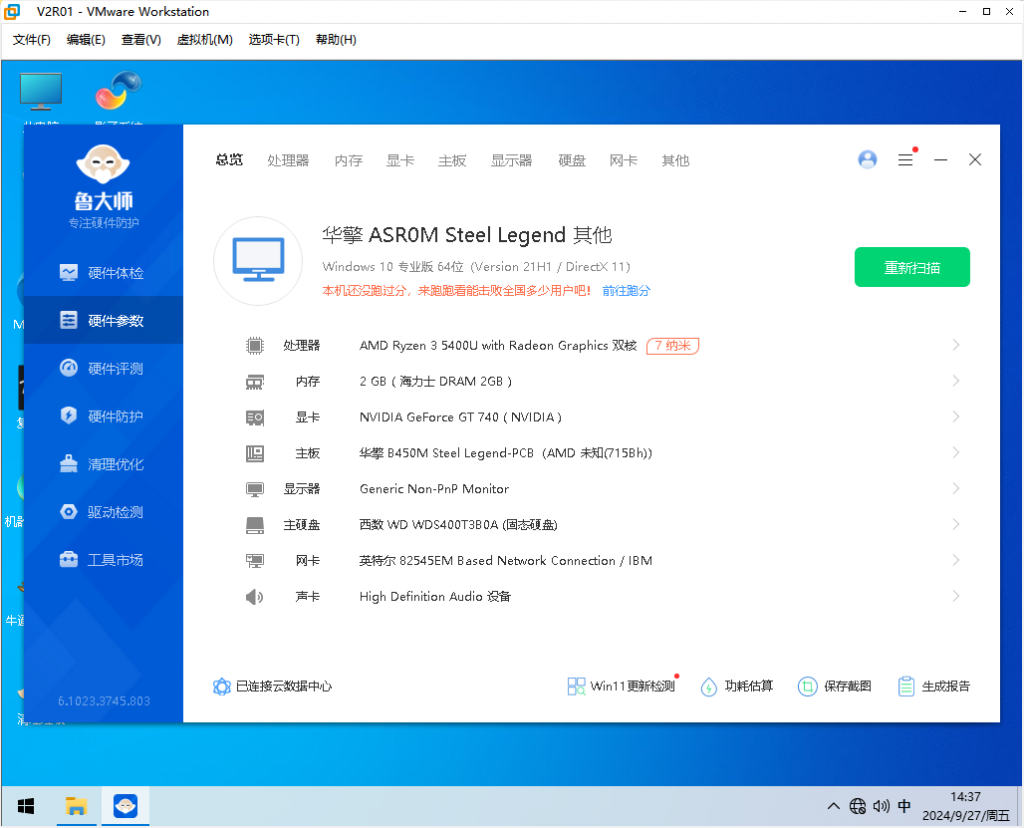The image size is (1024, 828).
Task: Open VMware 文件(F) menu
Action: tap(31, 40)
